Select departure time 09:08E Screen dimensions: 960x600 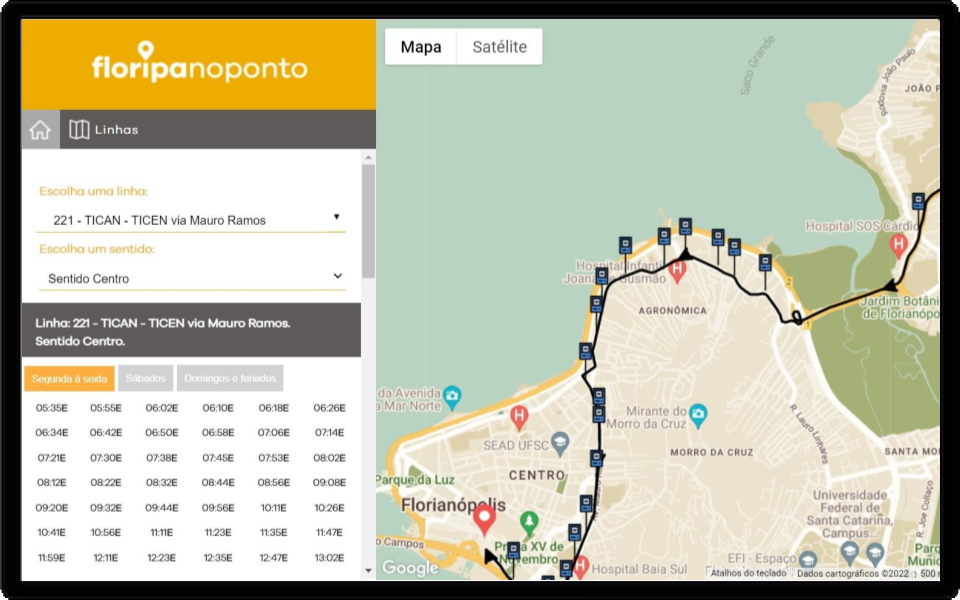(329, 482)
